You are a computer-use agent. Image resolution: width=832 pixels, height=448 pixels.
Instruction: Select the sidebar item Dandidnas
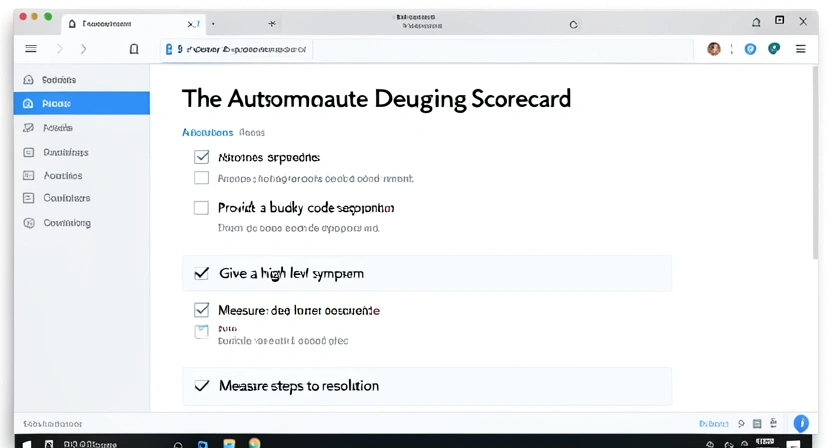(82, 152)
